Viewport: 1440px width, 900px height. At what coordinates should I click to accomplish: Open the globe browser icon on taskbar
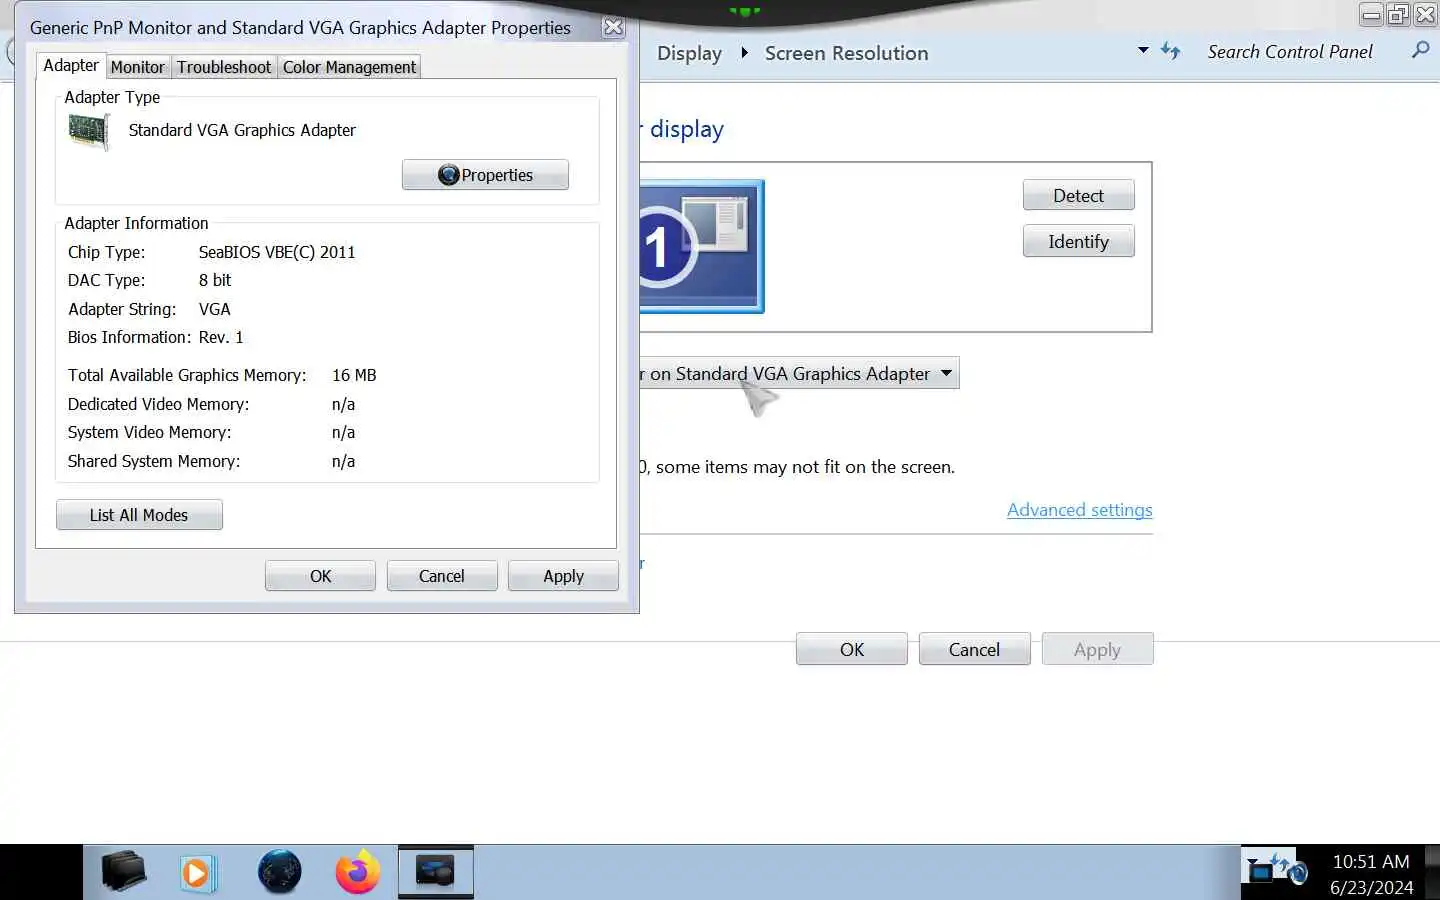coord(279,872)
